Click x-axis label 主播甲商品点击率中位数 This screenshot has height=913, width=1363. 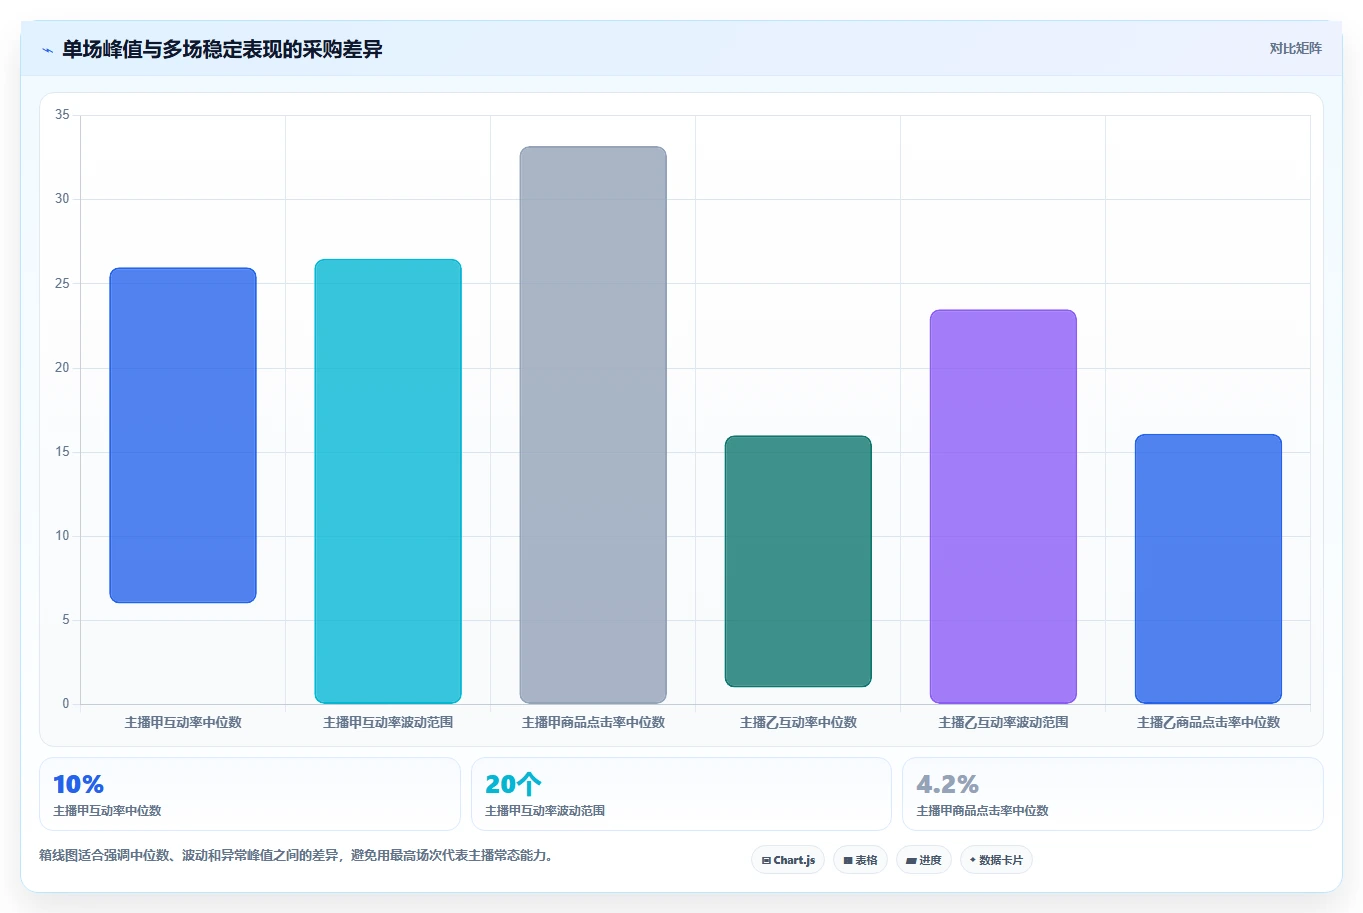tap(593, 722)
